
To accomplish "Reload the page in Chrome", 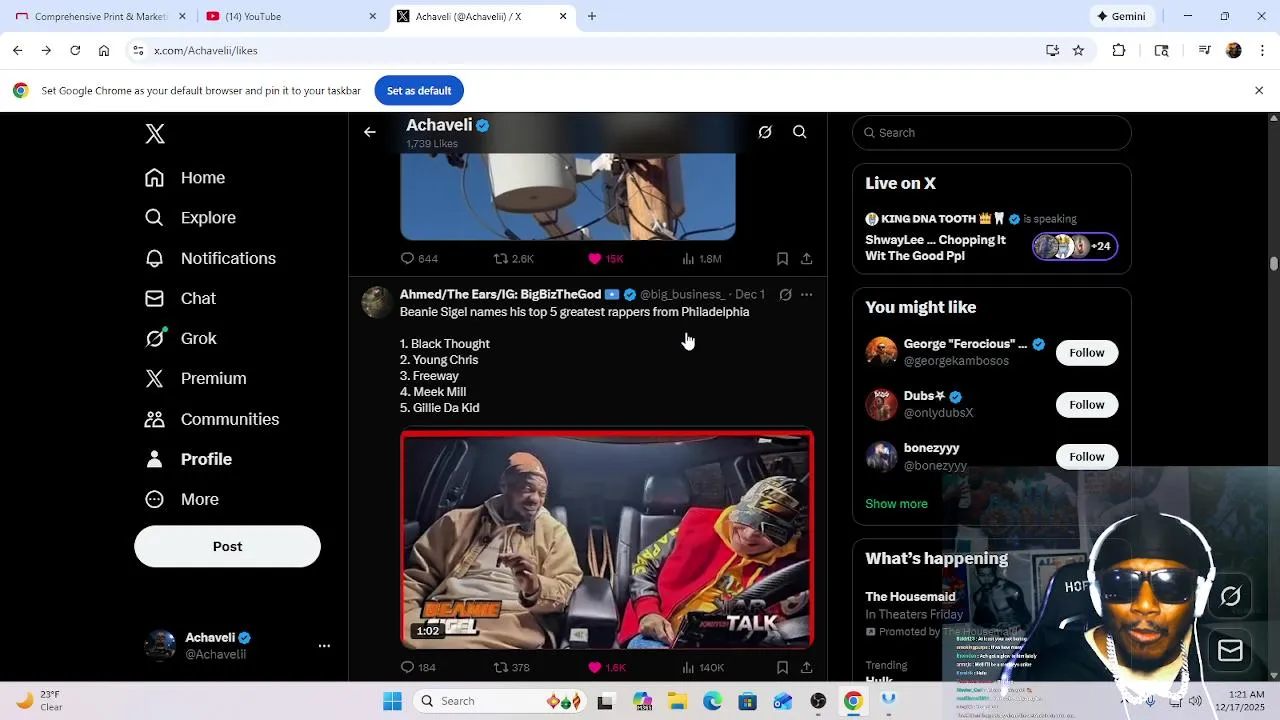I will tap(75, 50).
